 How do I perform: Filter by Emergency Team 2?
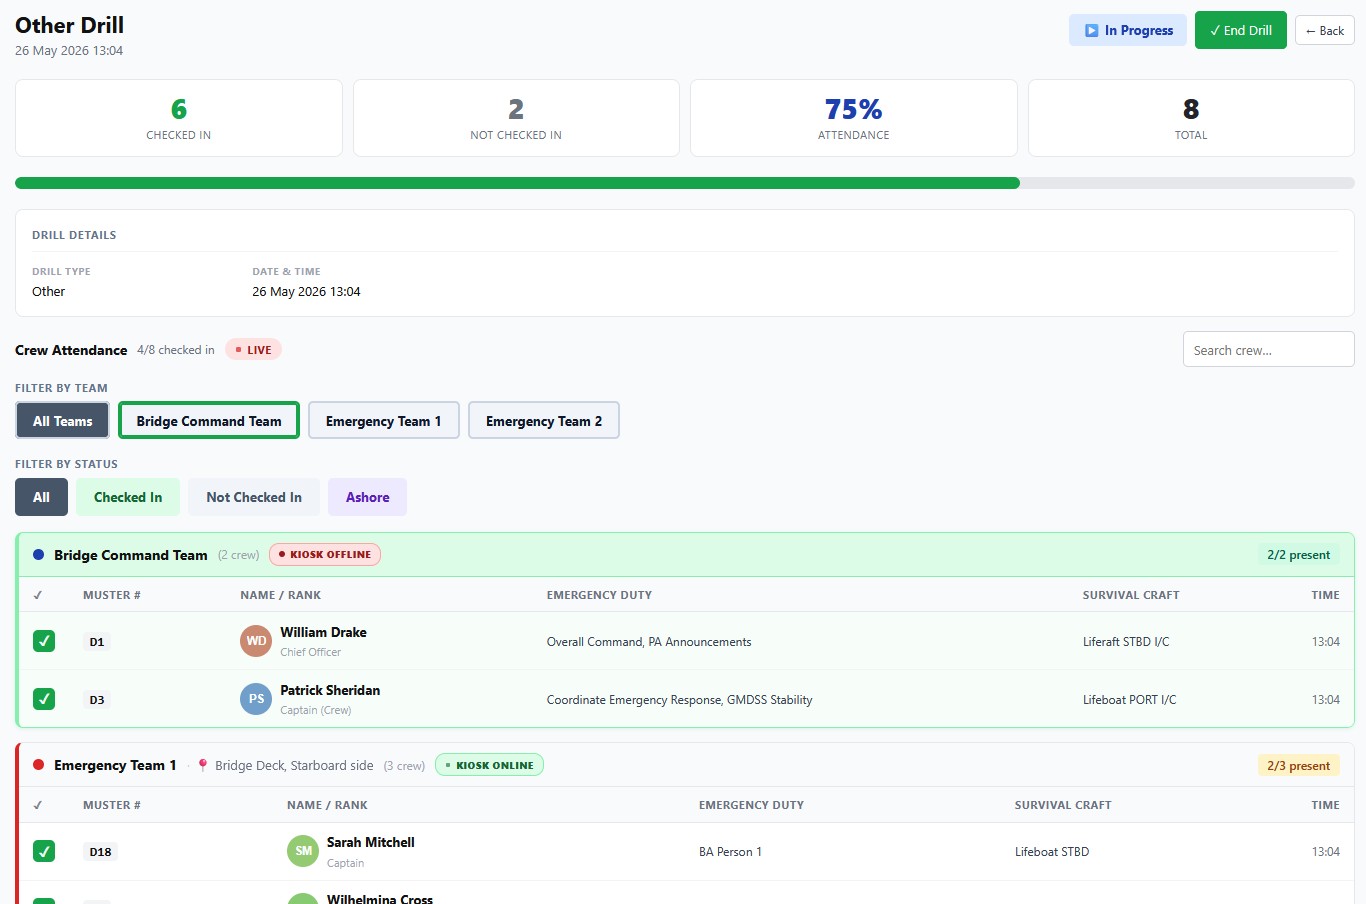pyautogui.click(x=544, y=420)
